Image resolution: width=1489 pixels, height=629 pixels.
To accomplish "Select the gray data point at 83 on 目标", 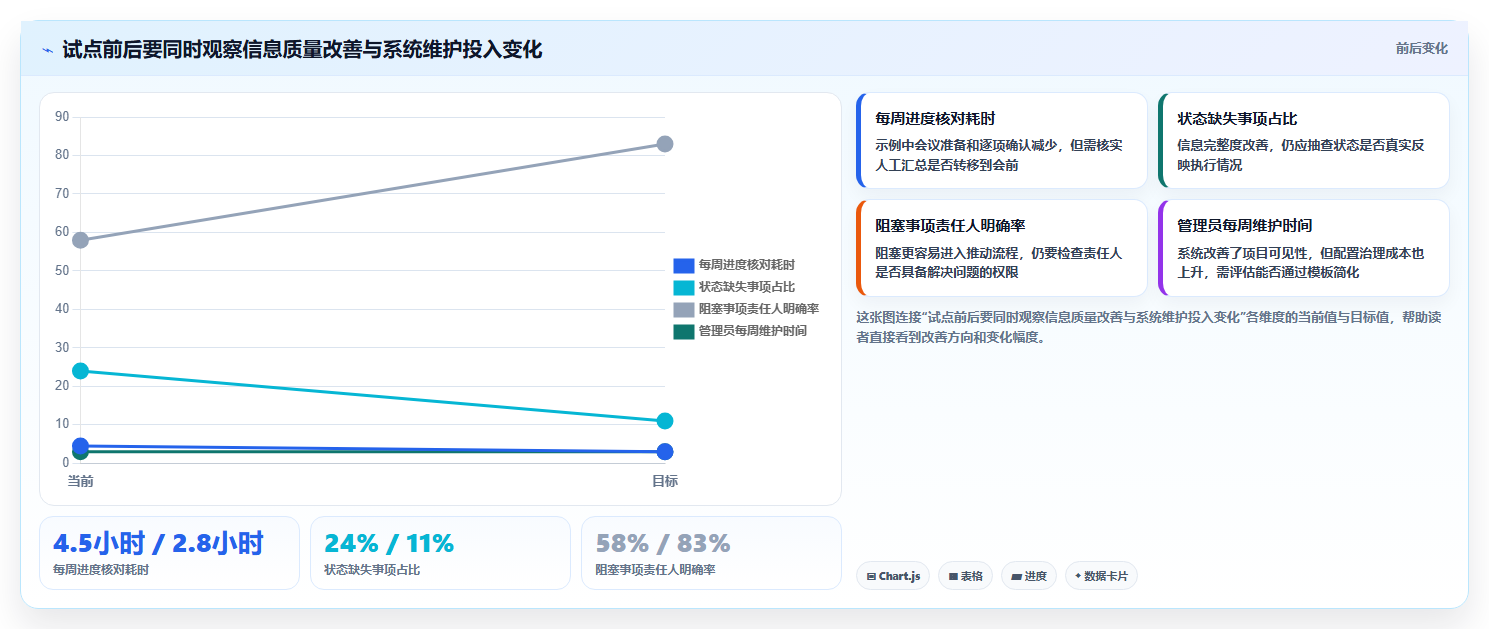I will point(665,144).
